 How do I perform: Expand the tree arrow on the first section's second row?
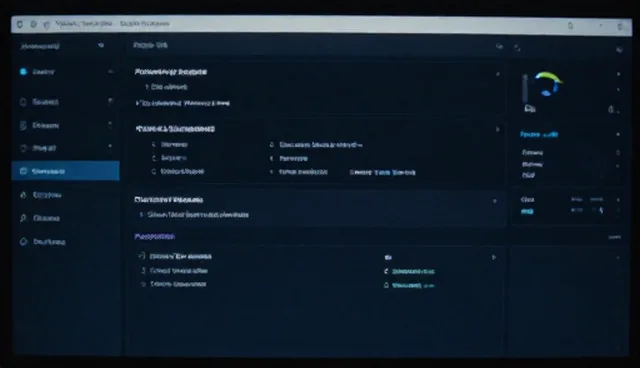click(137, 103)
